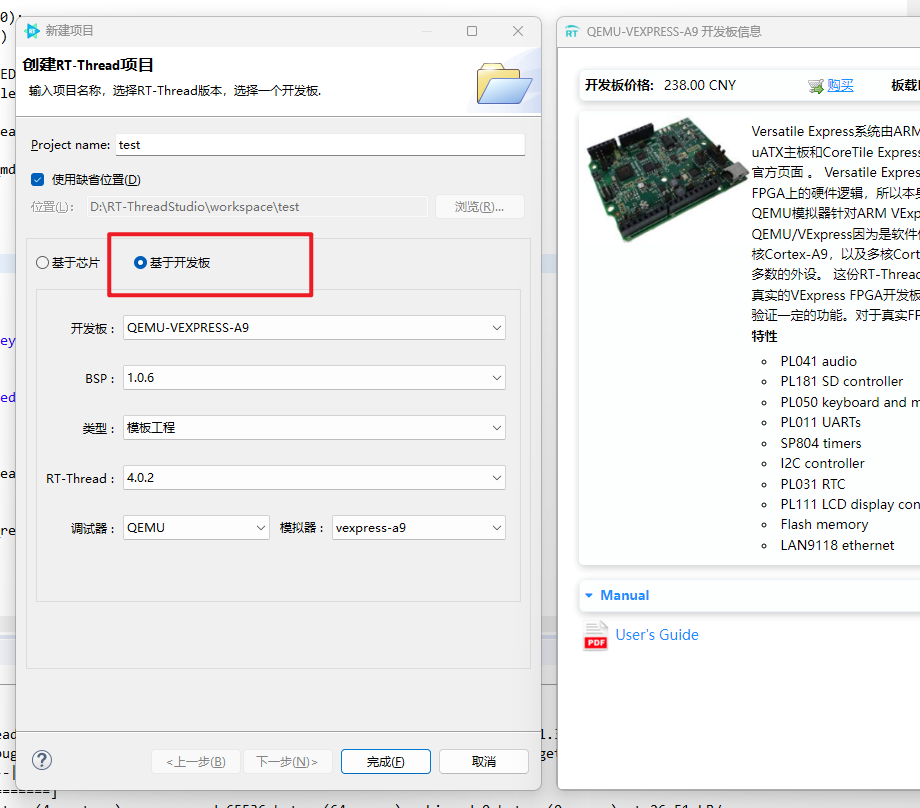This screenshot has height=808, width=920.
Task: Collapse the Manual section expander
Action: [x=588, y=596]
